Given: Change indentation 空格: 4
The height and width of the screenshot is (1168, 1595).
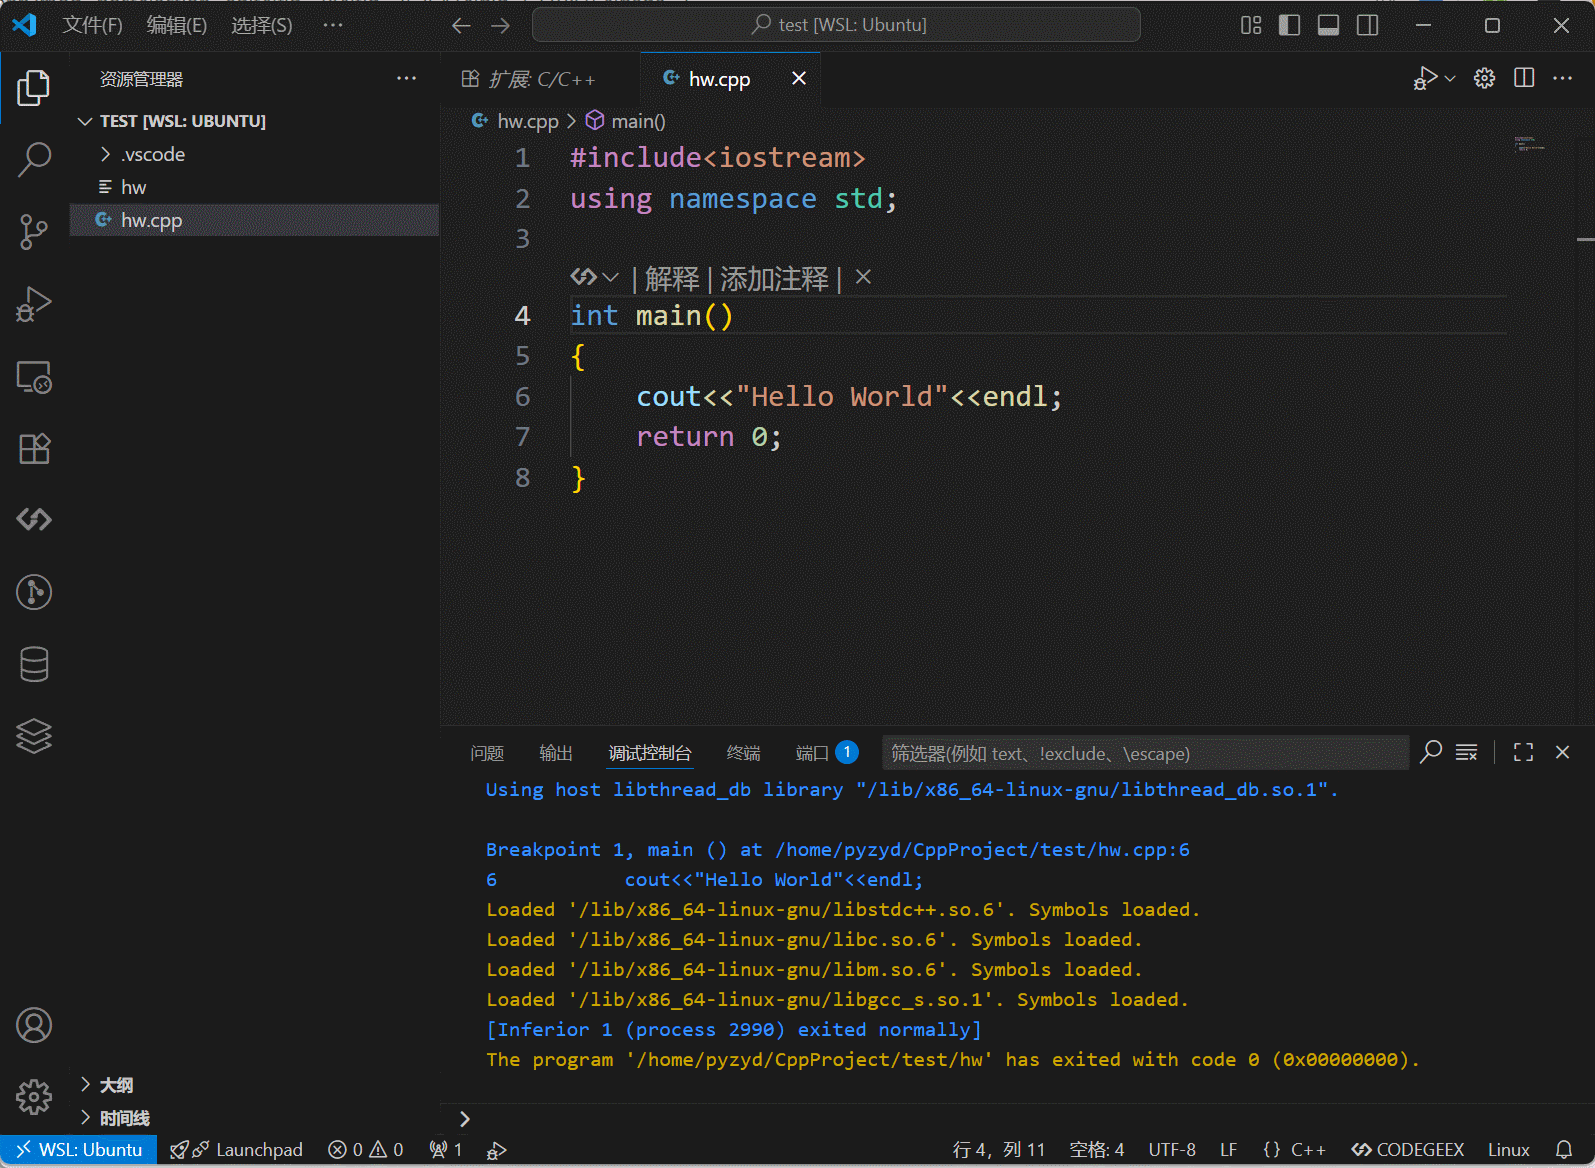Looking at the screenshot, I should pos(1097,1150).
